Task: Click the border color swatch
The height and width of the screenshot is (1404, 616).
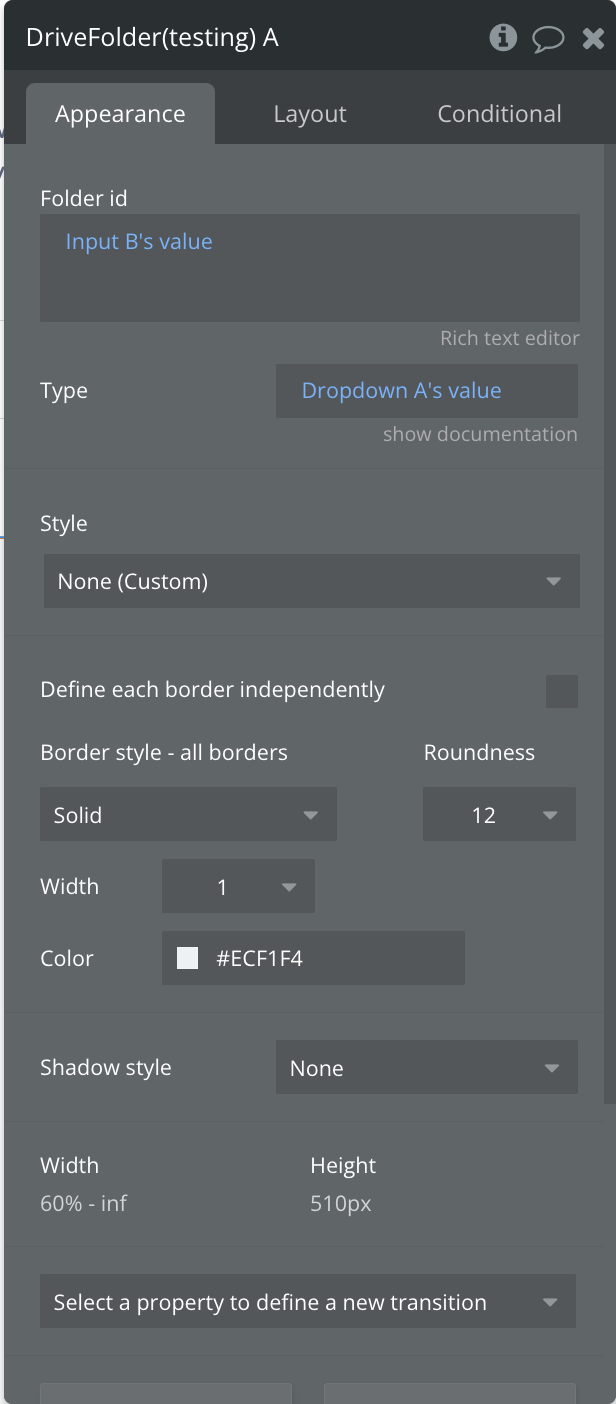Action: (x=187, y=958)
